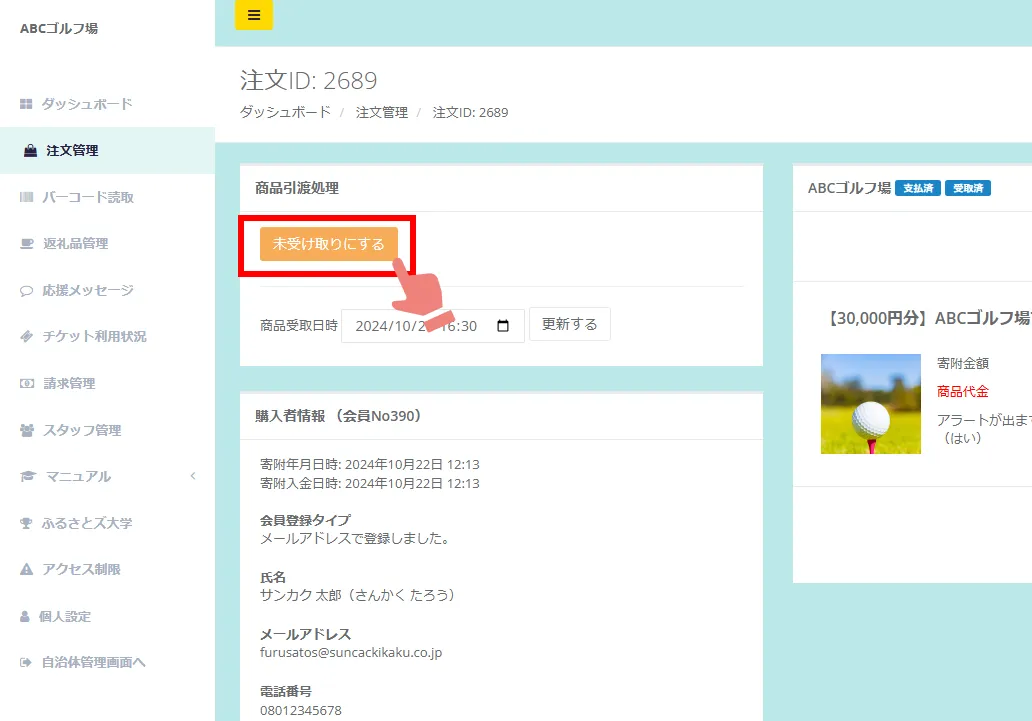Click the trophy icon for ふるさとズ大学

point(27,523)
